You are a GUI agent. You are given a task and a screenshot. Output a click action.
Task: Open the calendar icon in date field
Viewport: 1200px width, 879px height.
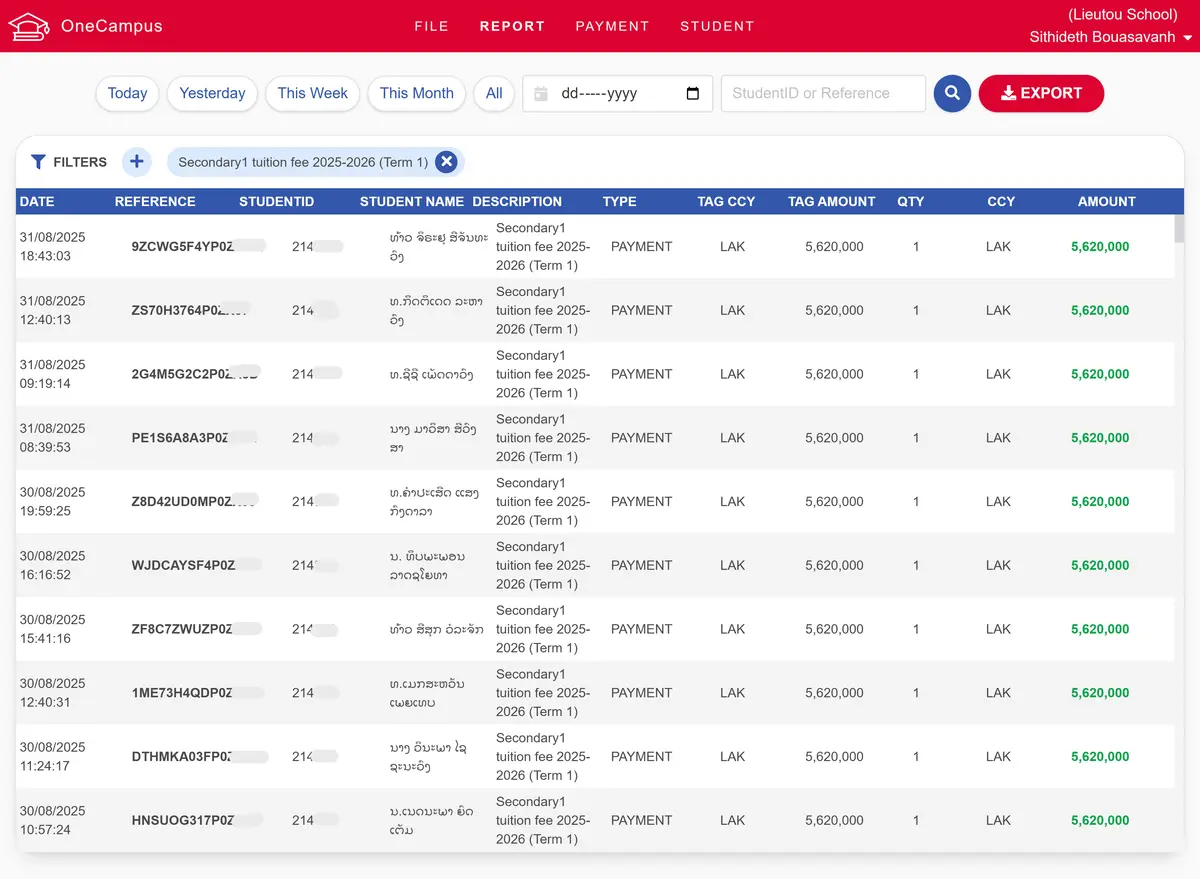pos(539,93)
